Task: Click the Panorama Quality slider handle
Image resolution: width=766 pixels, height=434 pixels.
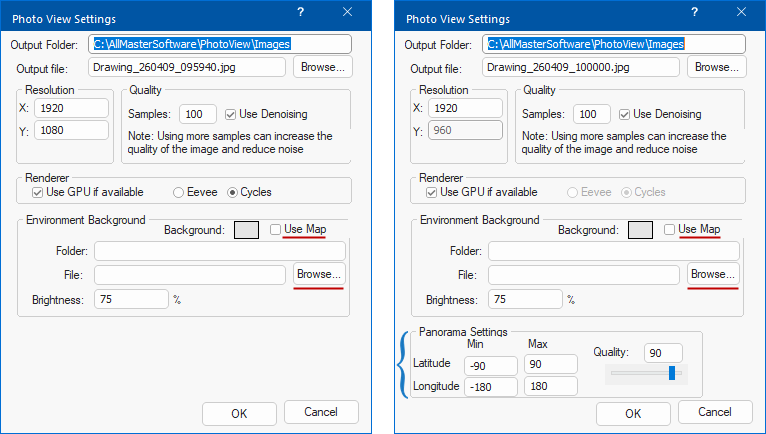Action: tap(672, 373)
